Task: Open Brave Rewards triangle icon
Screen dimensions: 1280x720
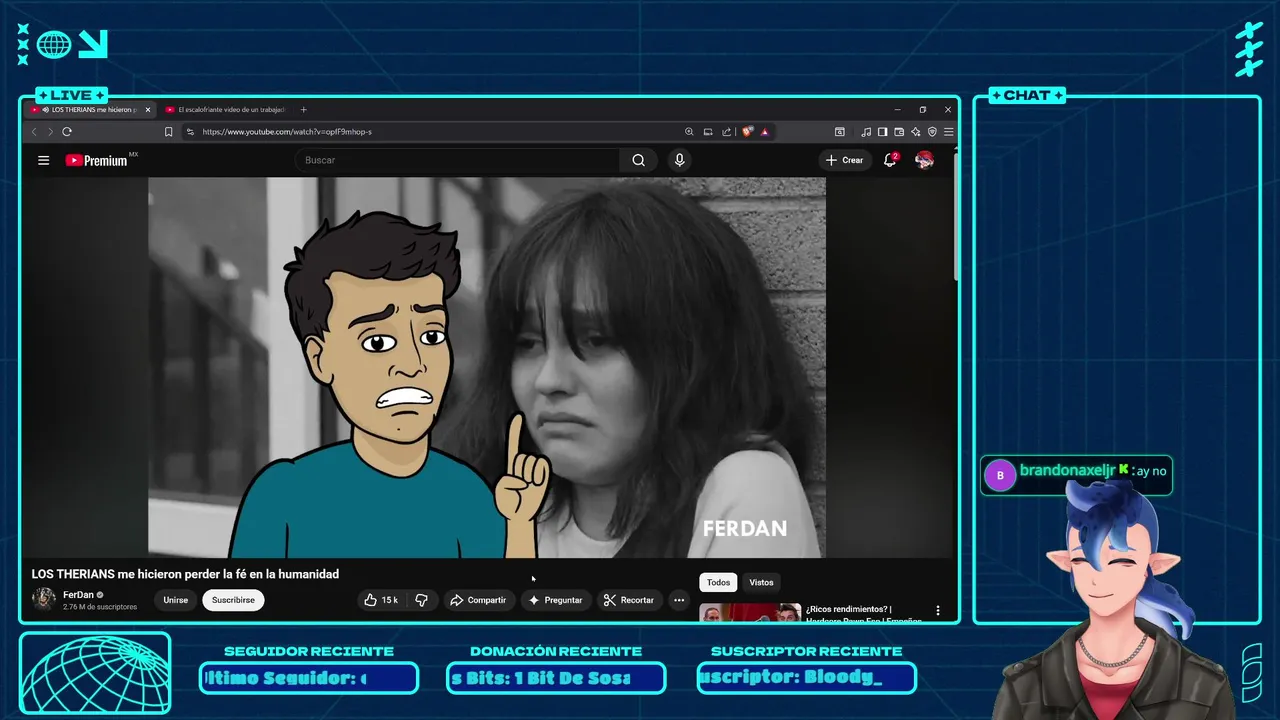Action: point(764,131)
